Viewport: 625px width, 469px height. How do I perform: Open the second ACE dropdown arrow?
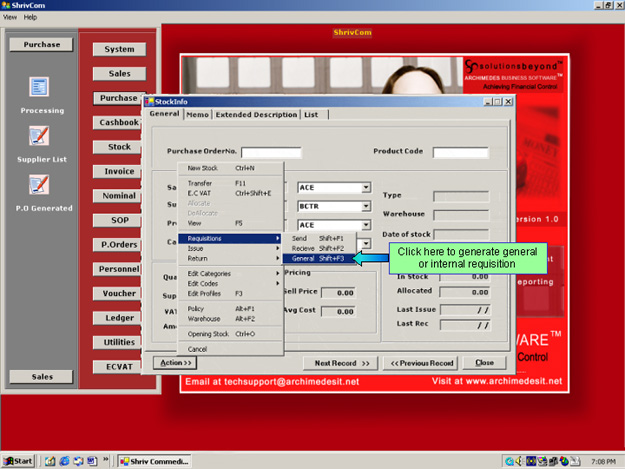tap(366, 225)
